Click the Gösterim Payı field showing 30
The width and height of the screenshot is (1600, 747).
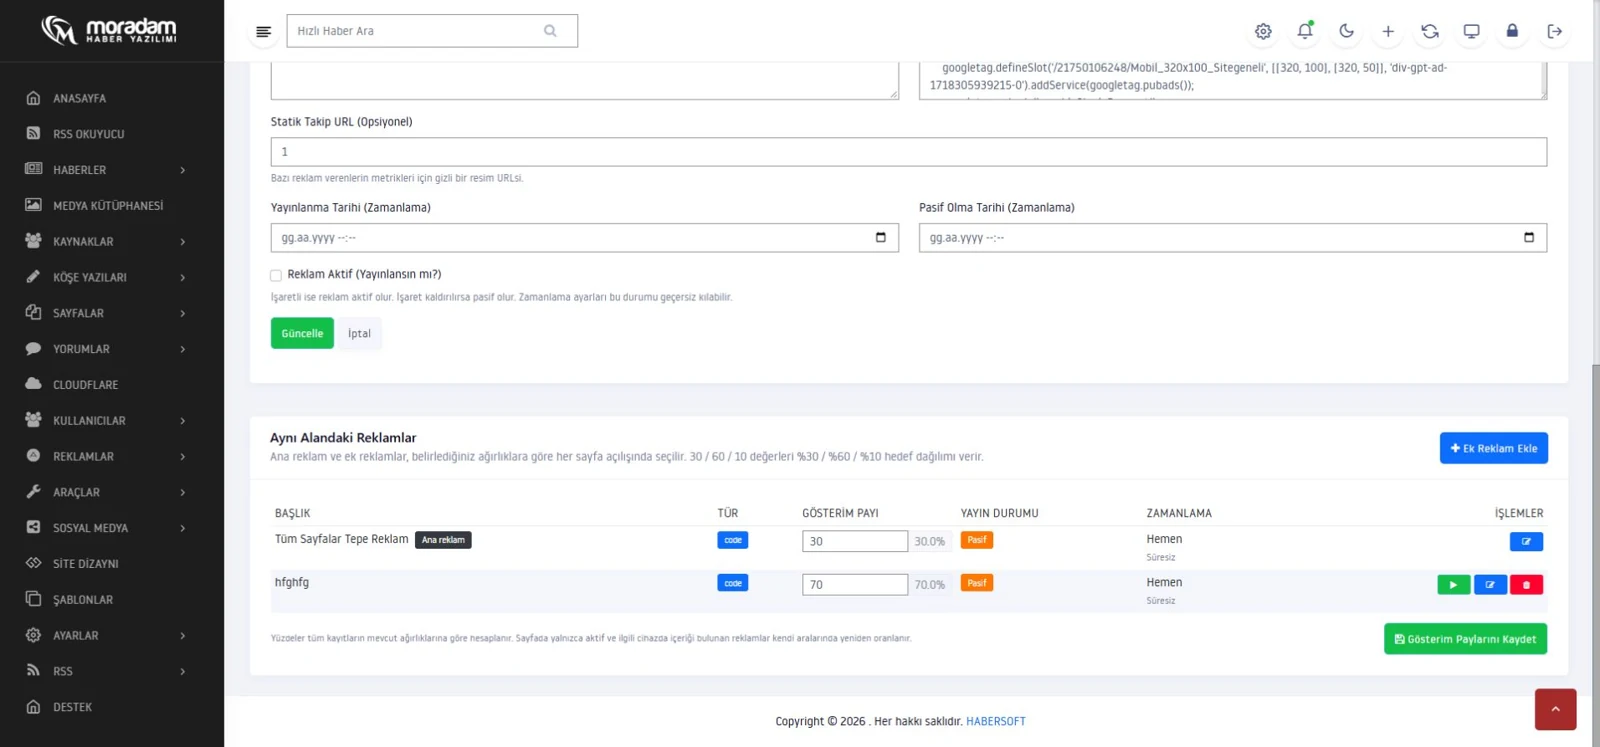(855, 541)
